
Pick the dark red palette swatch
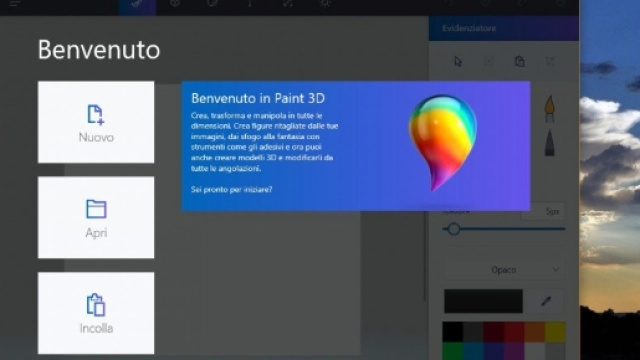coord(493,332)
